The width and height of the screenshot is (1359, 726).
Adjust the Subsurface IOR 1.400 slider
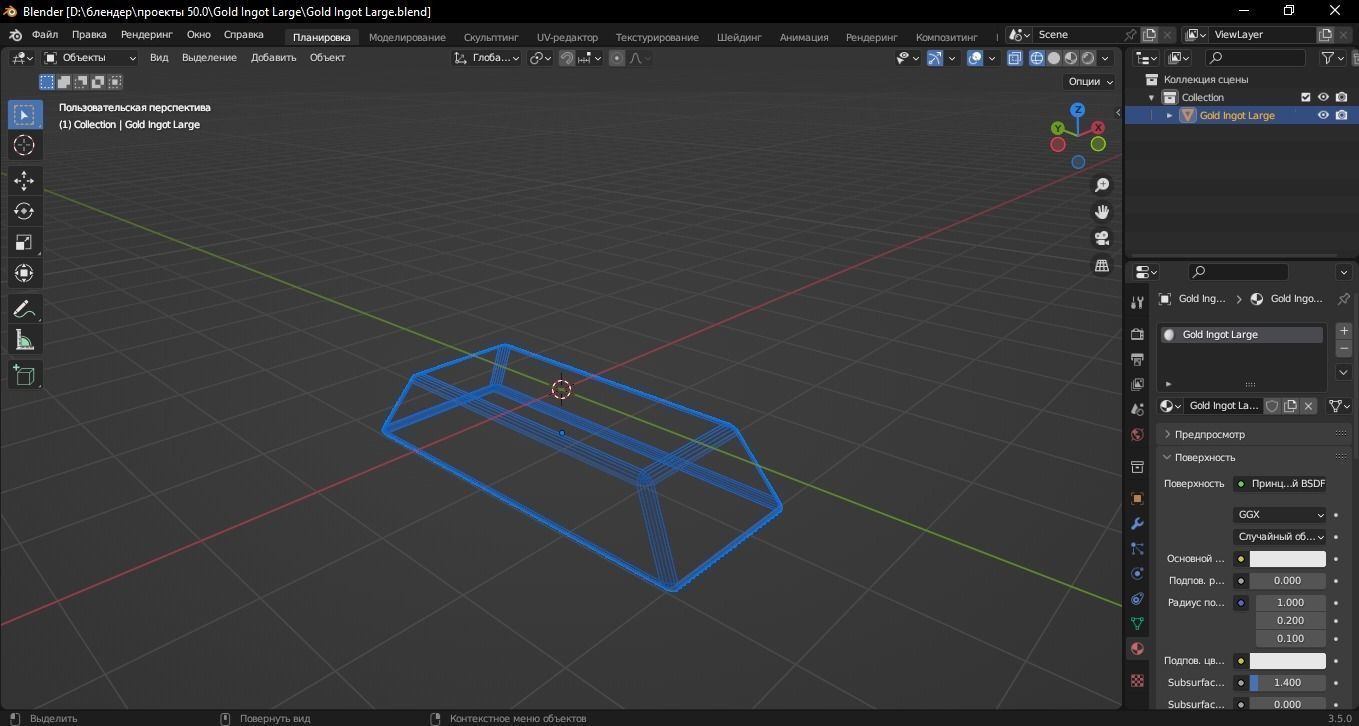(1287, 683)
